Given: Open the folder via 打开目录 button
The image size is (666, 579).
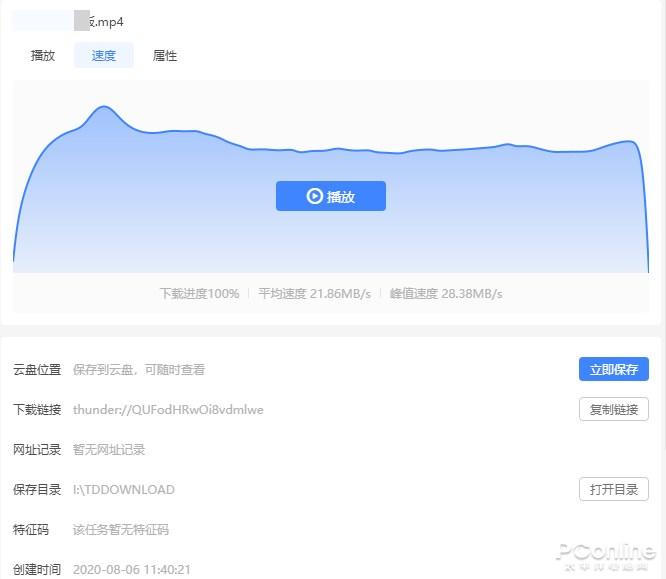Looking at the screenshot, I should coord(614,489).
